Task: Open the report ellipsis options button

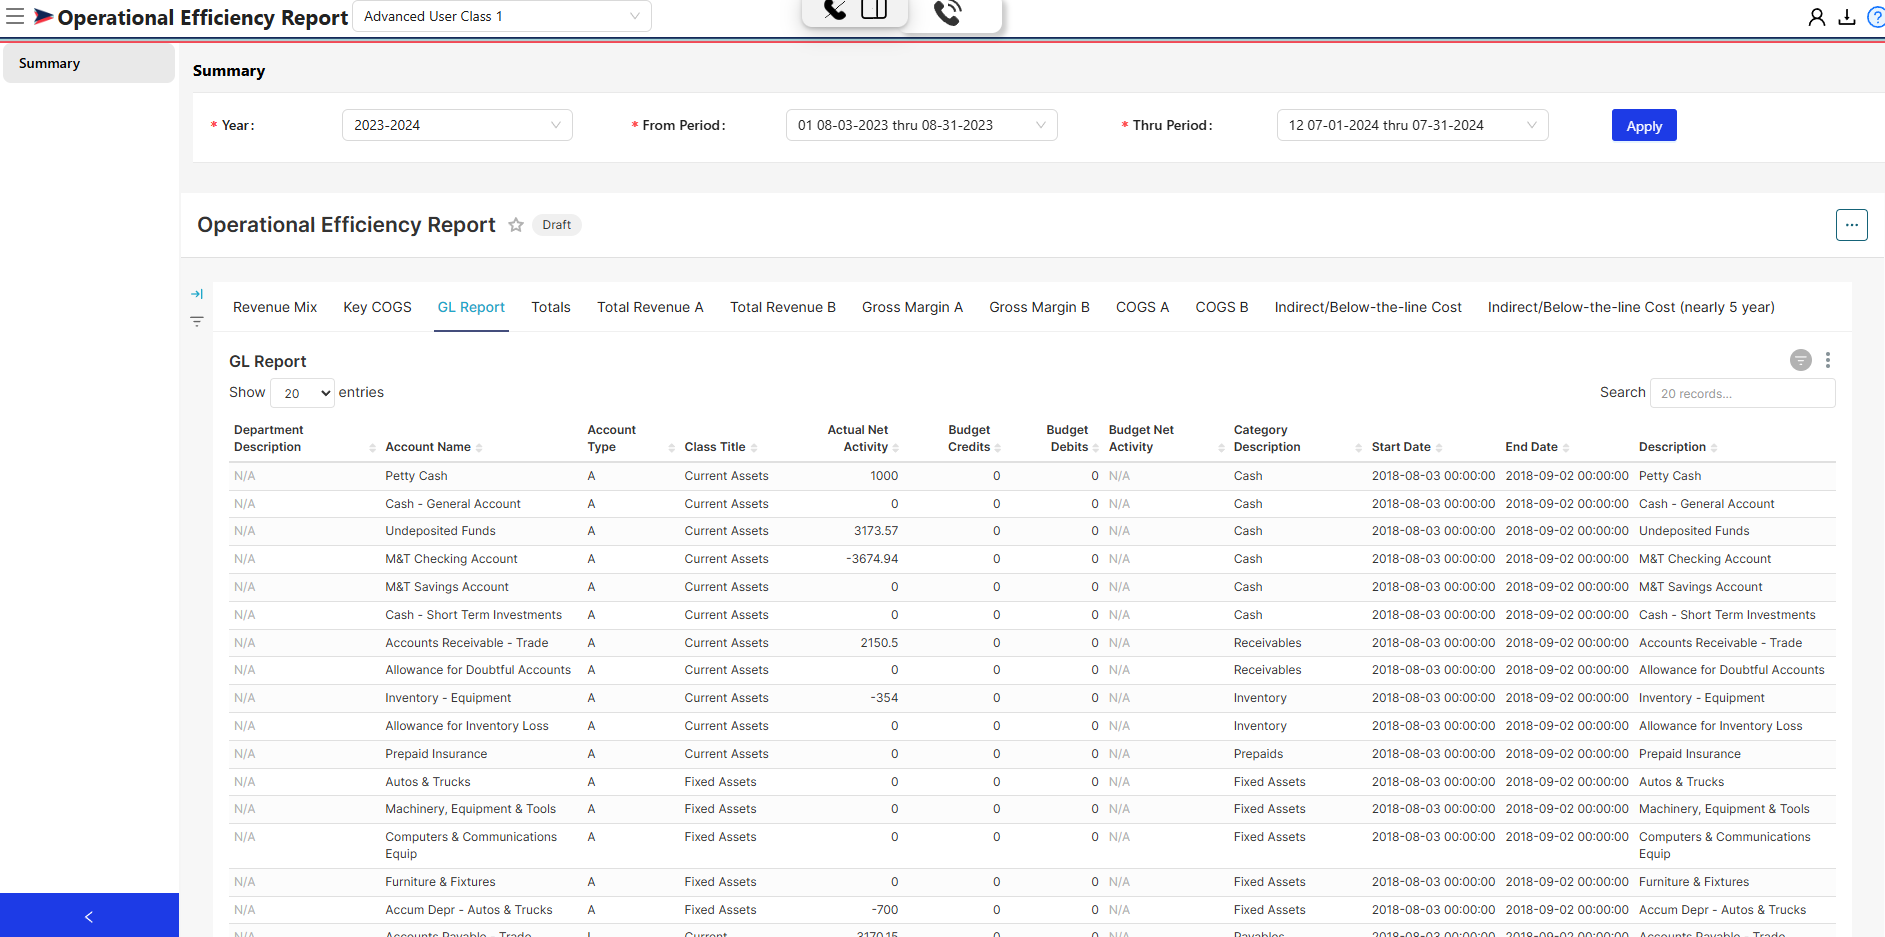Action: pyautogui.click(x=1852, y=225)
